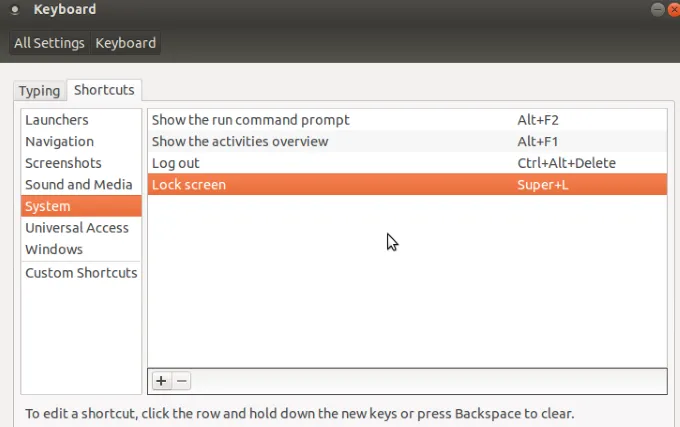Image resolution: width=680 pixels, height=427 pixels.
Task: Edit the Super+L accelerator for Lock screen
Action: point(543,185)
